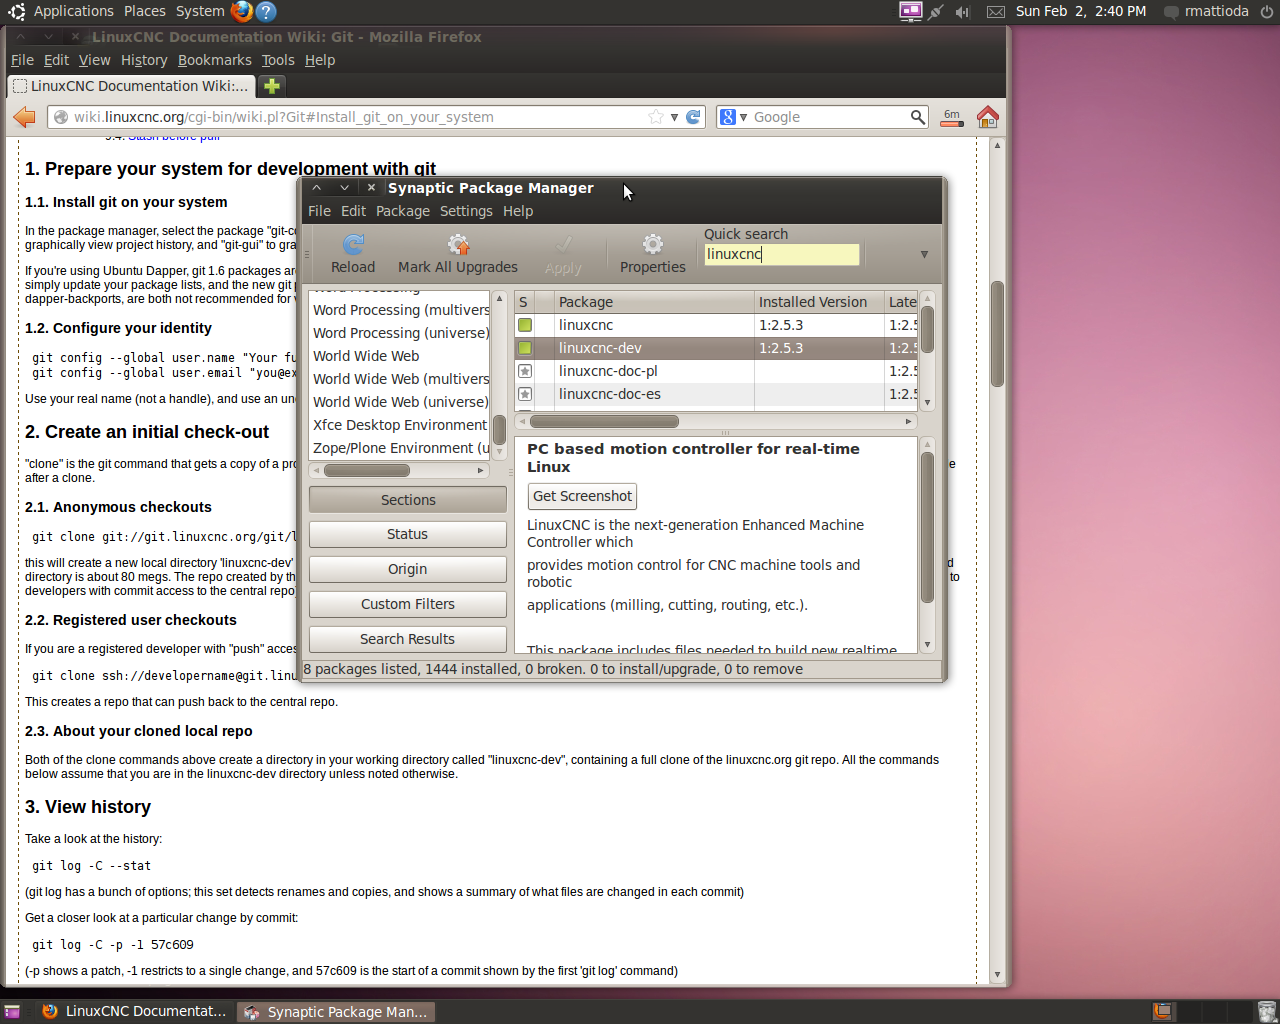Toggle status box for linuxcnc-doc-es
This screenshot has width=1280, height=1024.
[525, 394]
